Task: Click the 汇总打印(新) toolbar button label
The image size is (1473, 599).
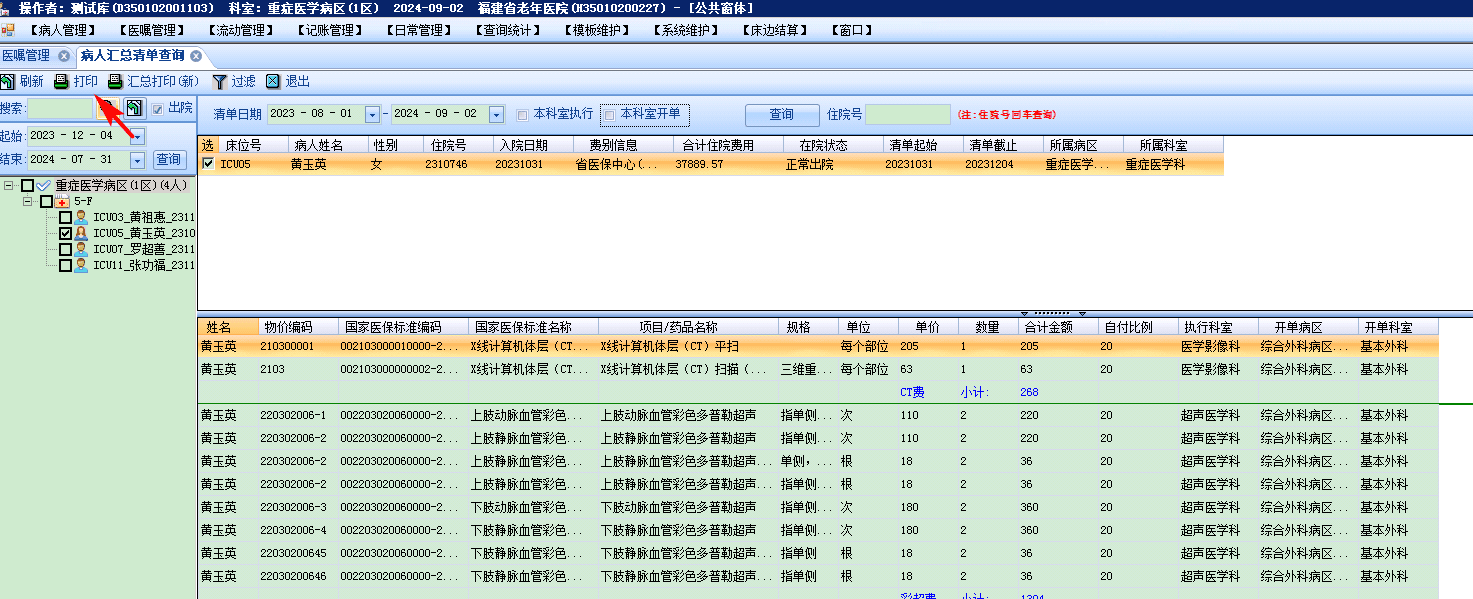Action: [163, 82]
